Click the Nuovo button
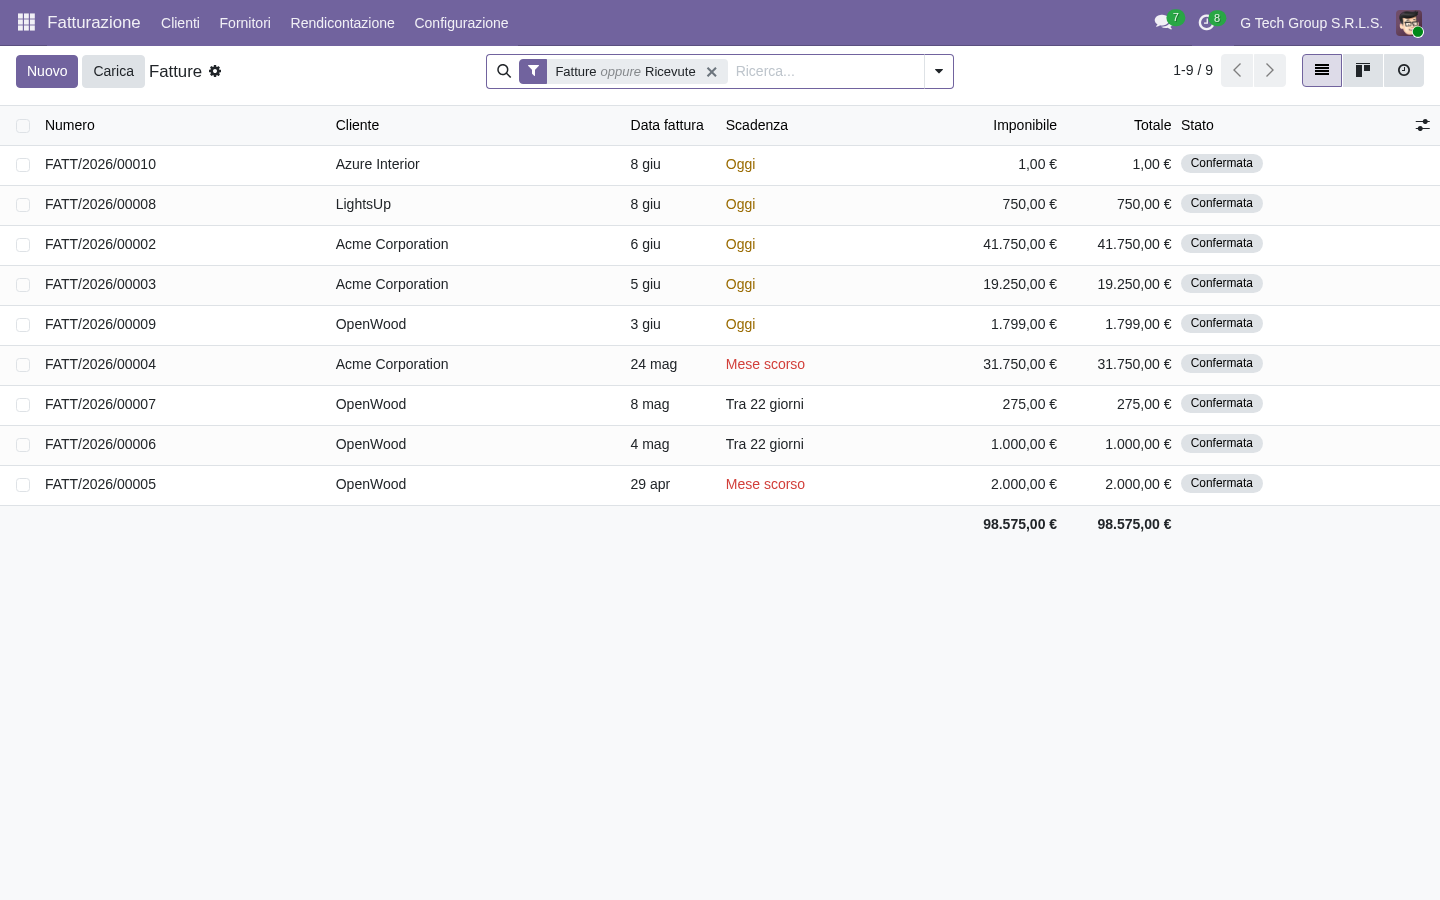The height and width of the screenshot is (900, 1440). (47, 71)
